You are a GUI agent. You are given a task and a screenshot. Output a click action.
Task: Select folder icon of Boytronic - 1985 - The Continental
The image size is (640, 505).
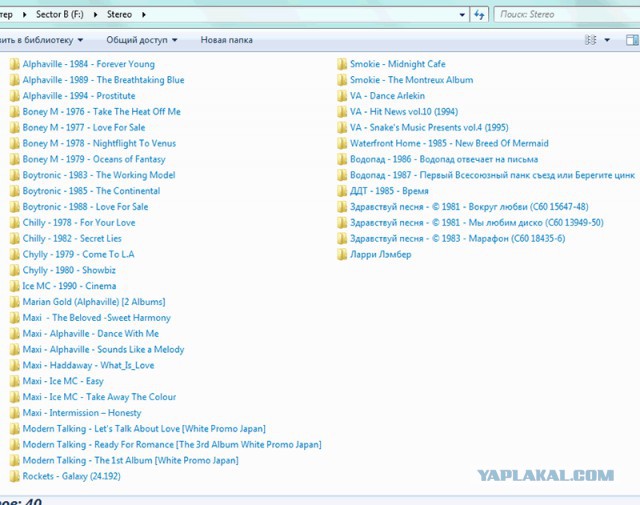click(14, 191)
